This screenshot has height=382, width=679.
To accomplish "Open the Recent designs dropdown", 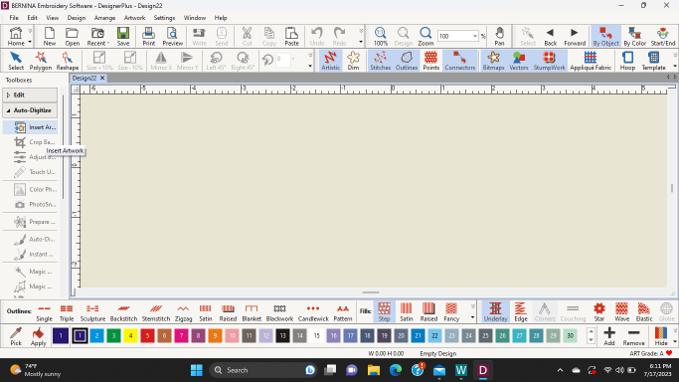I will [x=108, y=43].
